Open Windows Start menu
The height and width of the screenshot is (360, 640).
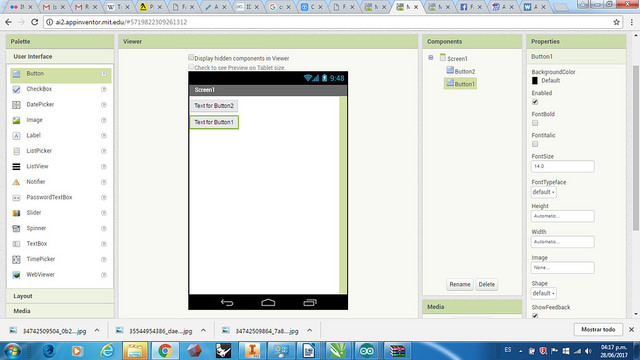coord(12,351)
